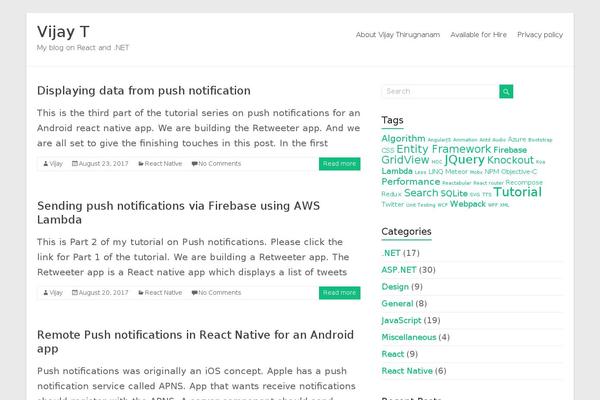Open the Miscellaneous category
Screen dimensions: 600x400
click(409, 337)
